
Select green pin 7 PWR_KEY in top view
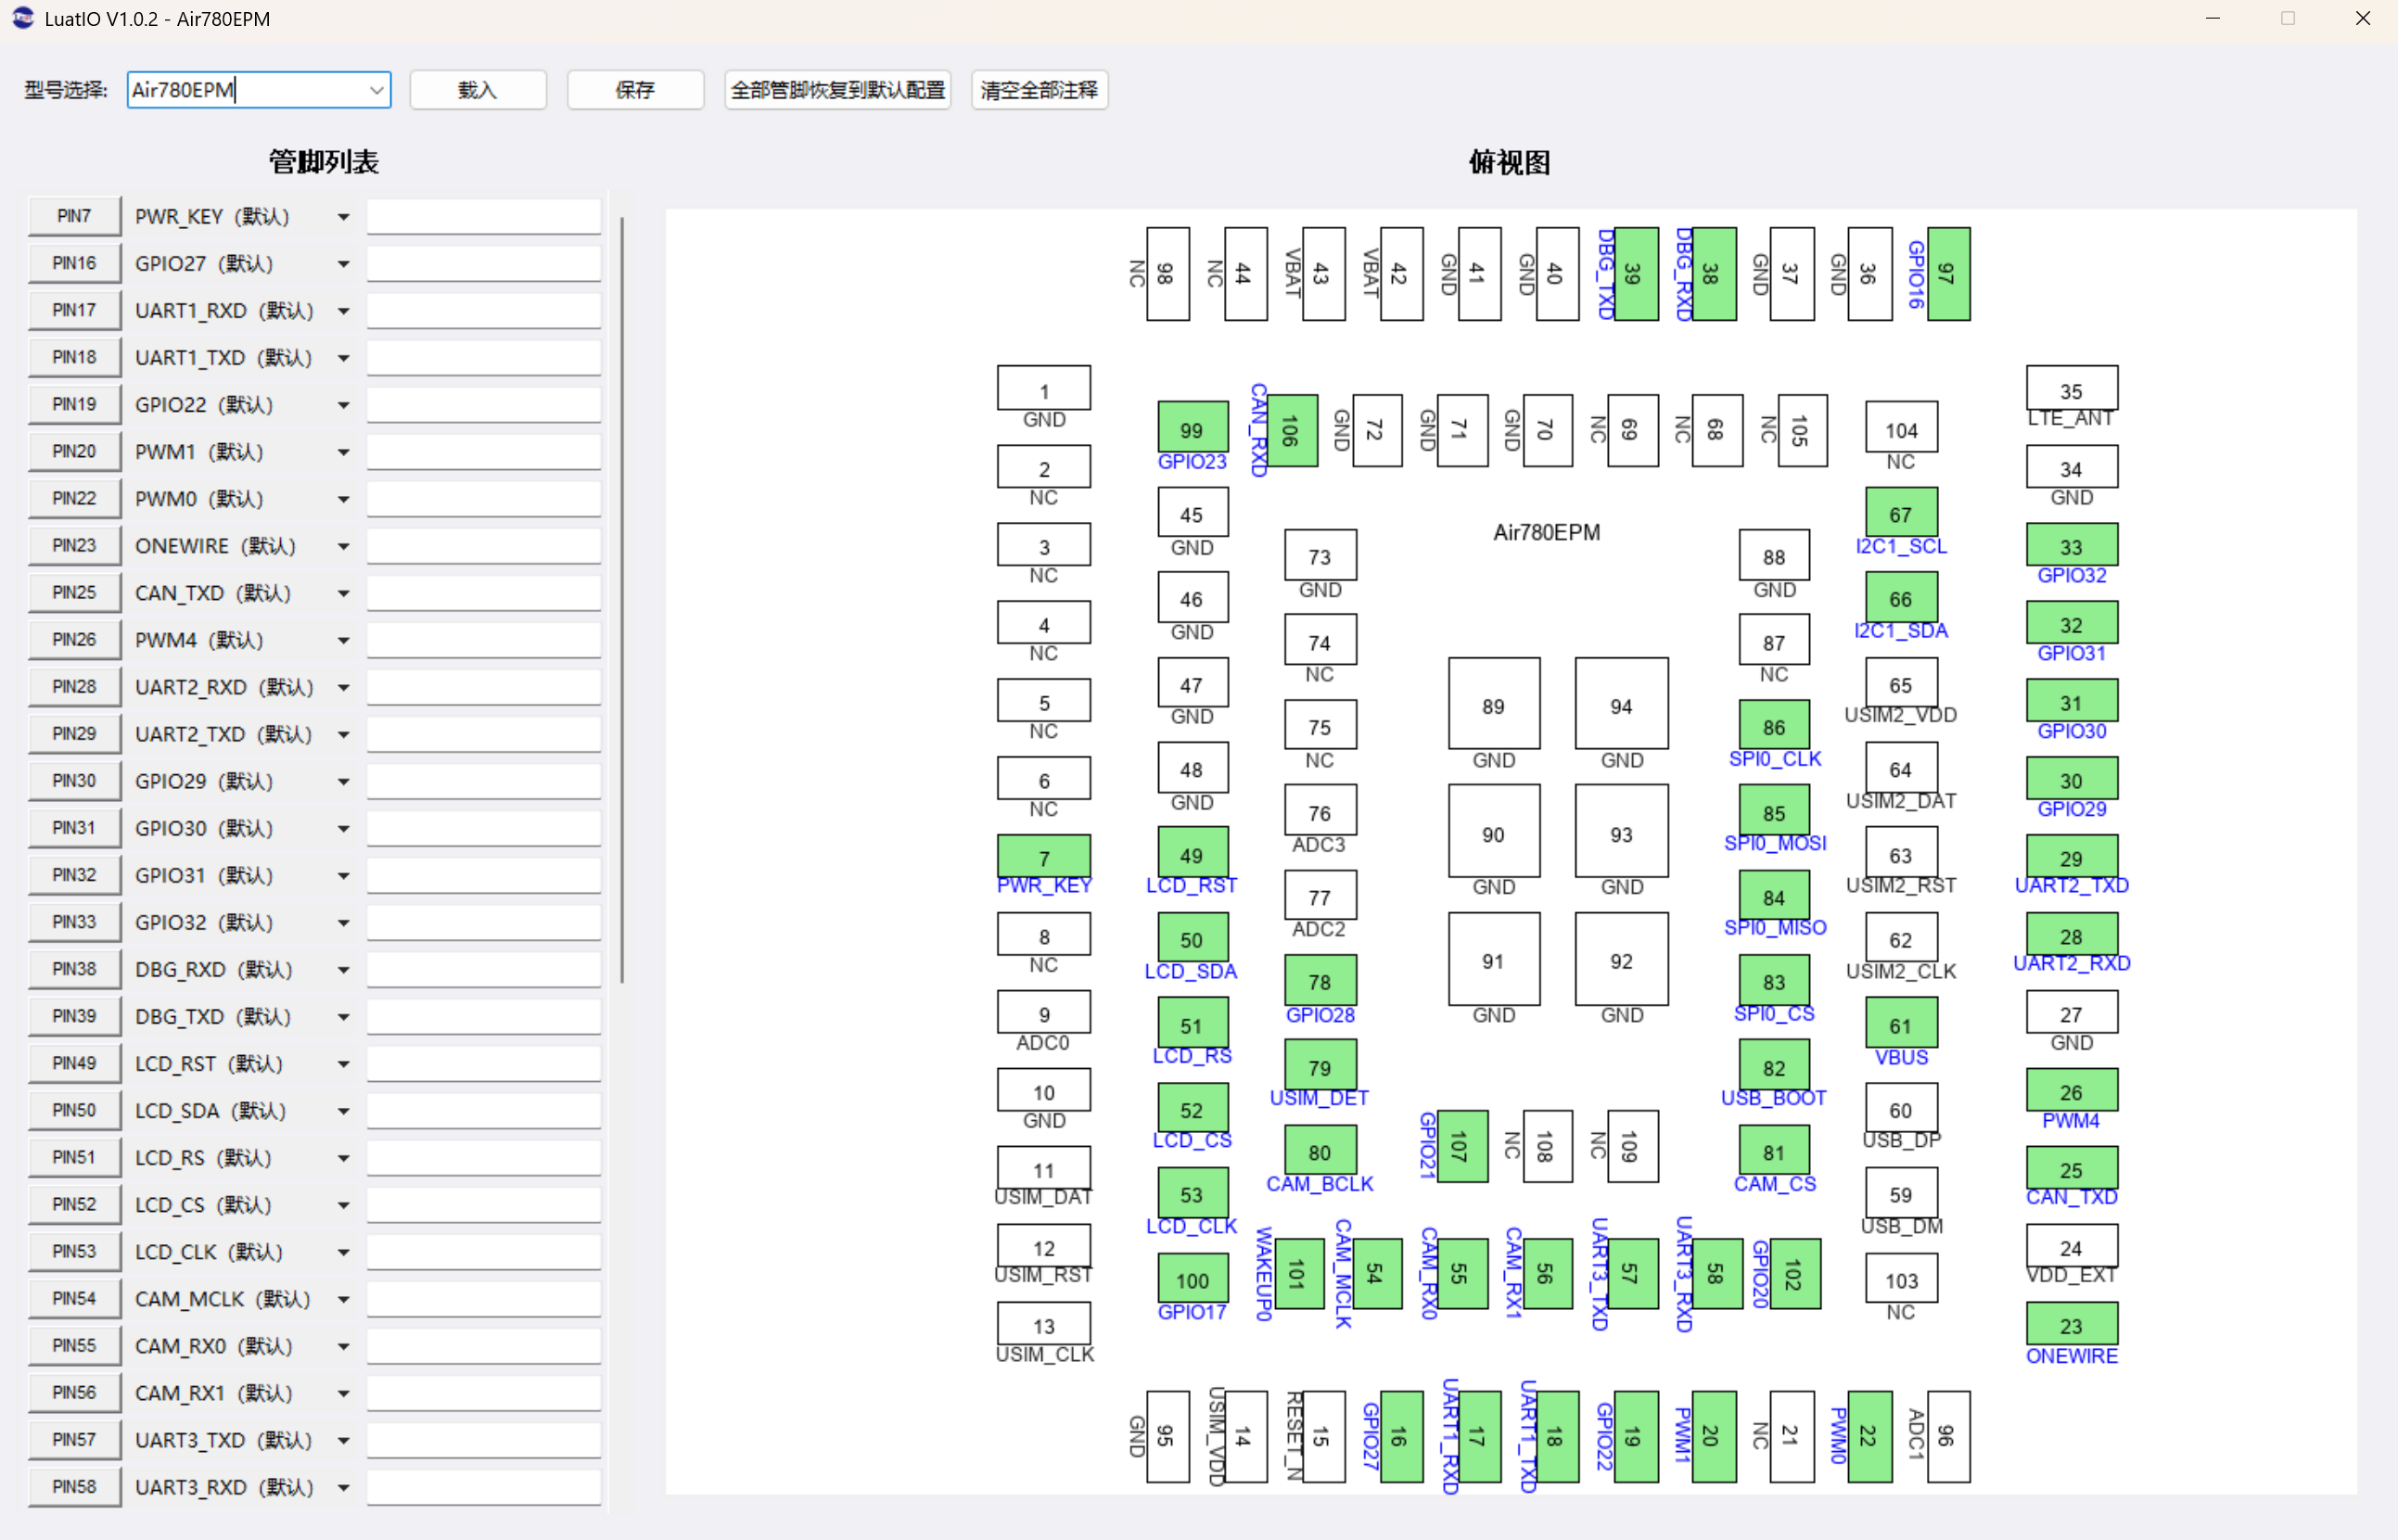click(1044, 857)
